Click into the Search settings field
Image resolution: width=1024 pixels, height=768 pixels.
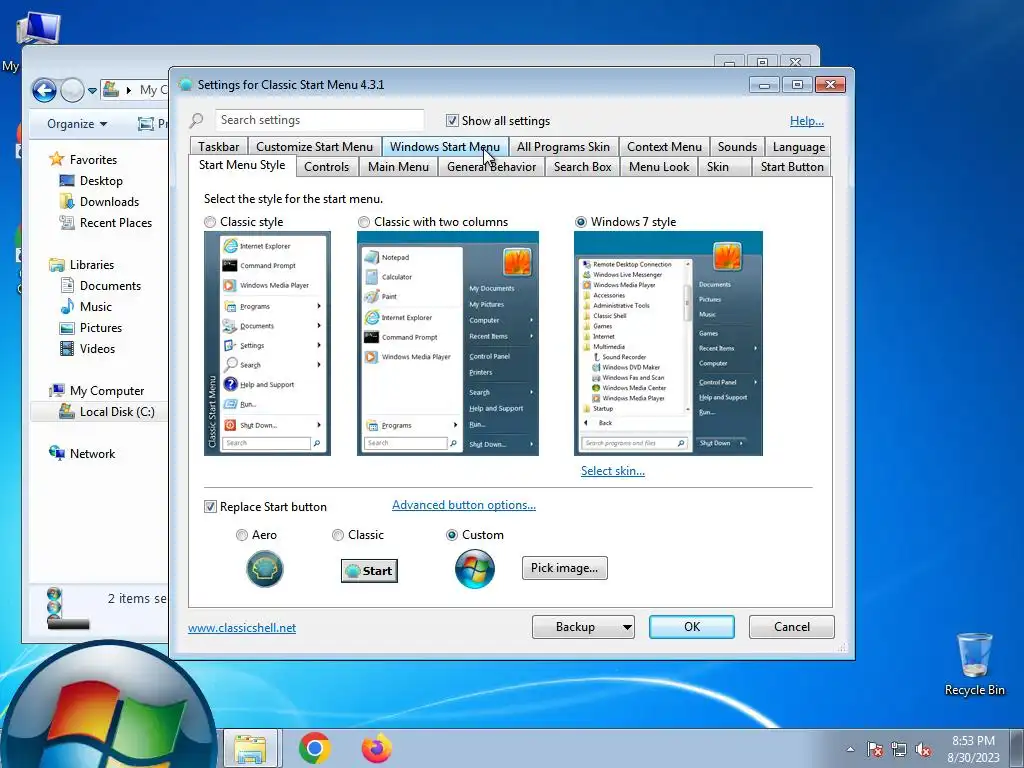[x=319, y=120]
